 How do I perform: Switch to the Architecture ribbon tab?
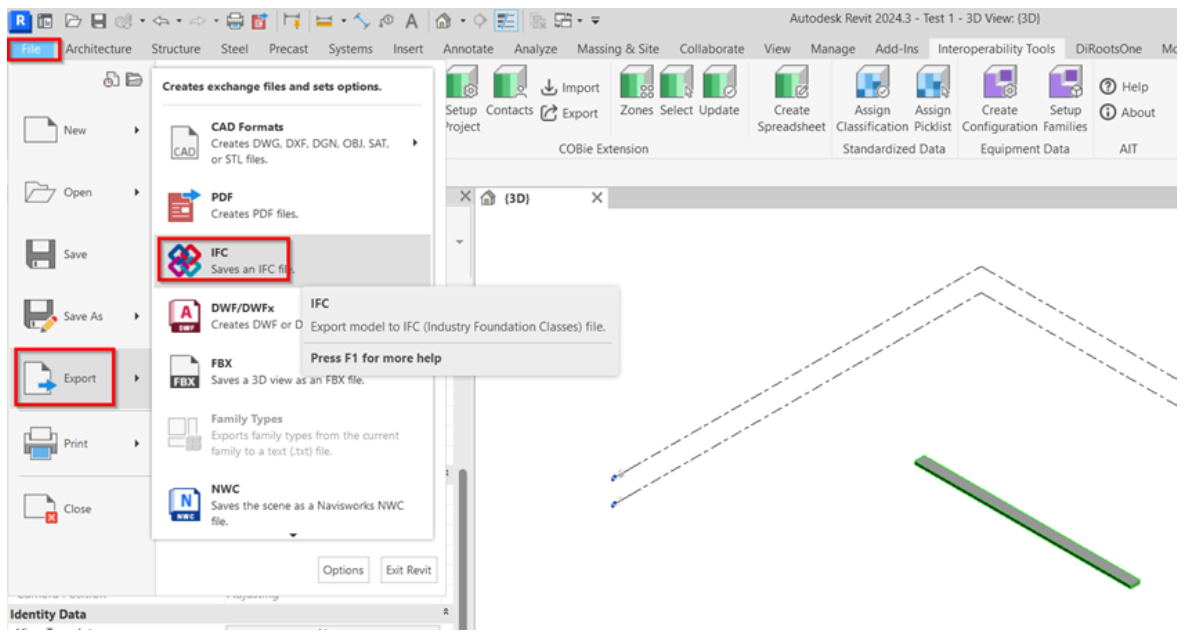coord(98,49)
